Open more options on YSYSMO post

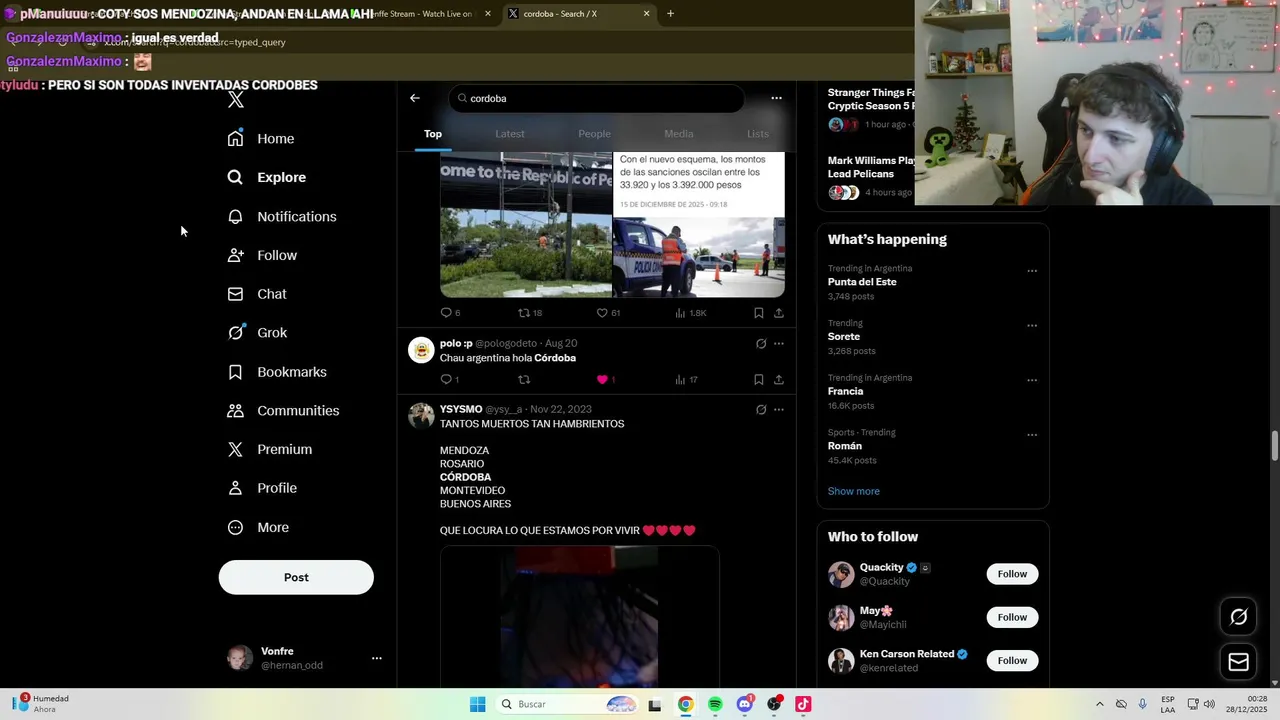pos(779,410)
